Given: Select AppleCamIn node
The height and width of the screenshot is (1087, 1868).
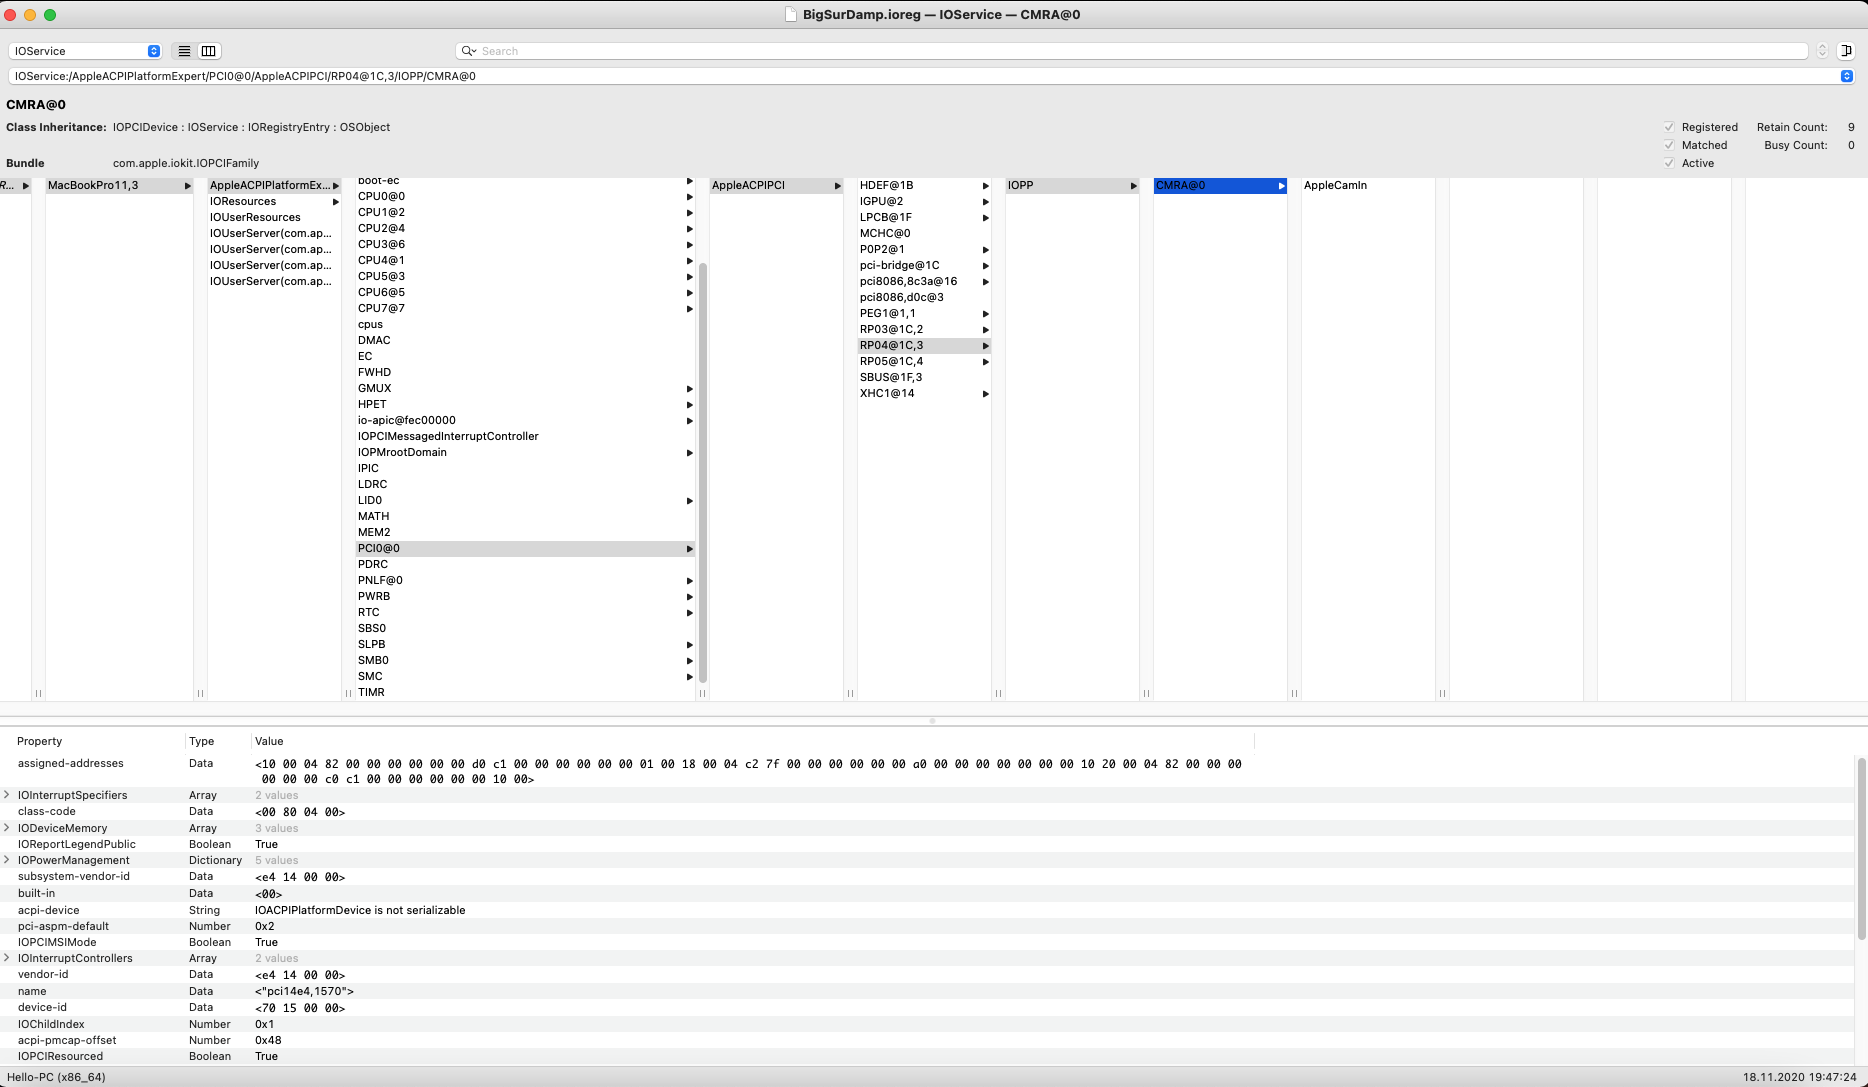Looking at the screenshot, I should tap(1335, 185).
